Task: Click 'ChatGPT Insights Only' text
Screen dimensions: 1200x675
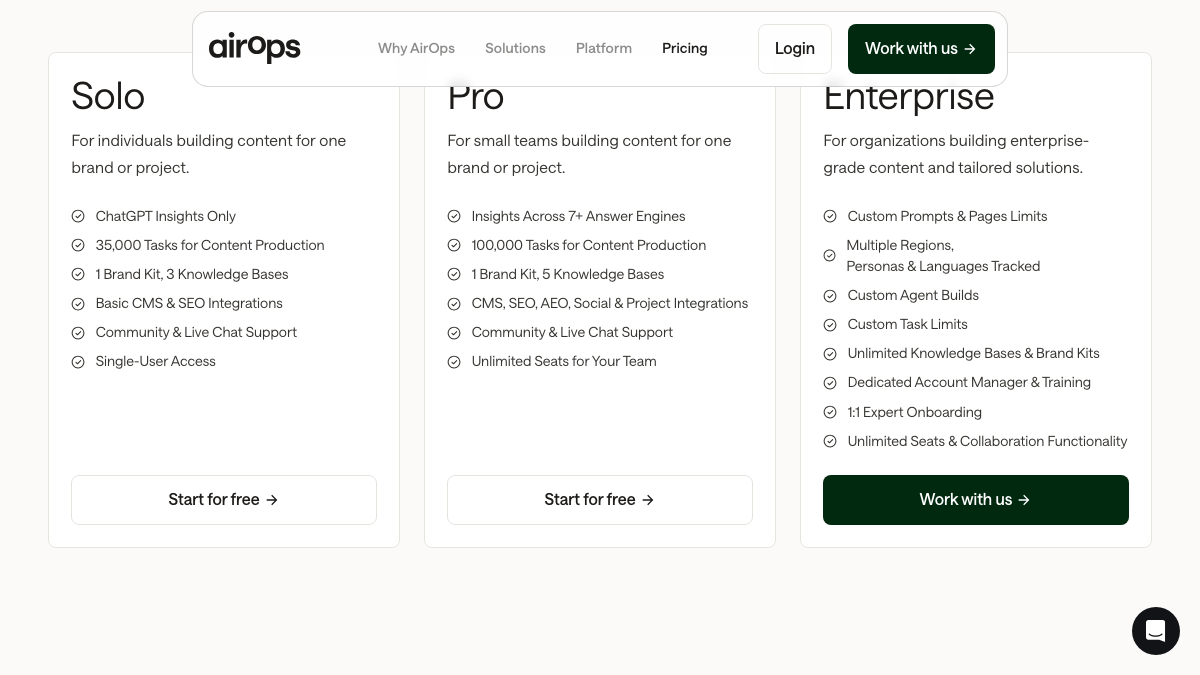Action: pos(166,216)
